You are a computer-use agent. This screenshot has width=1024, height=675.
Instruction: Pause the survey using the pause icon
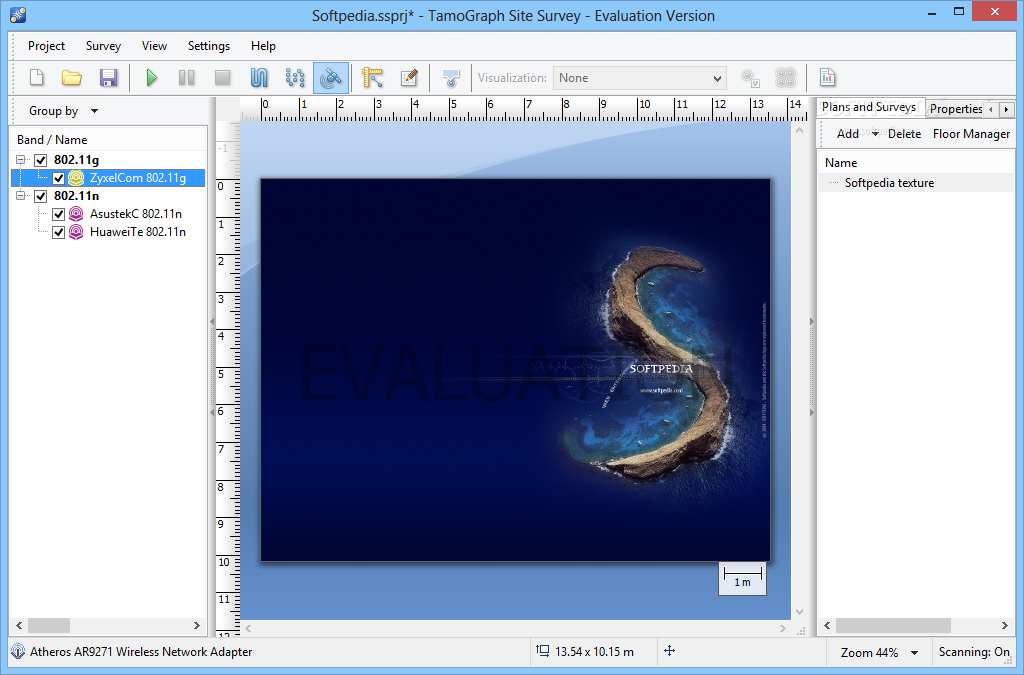187,78
